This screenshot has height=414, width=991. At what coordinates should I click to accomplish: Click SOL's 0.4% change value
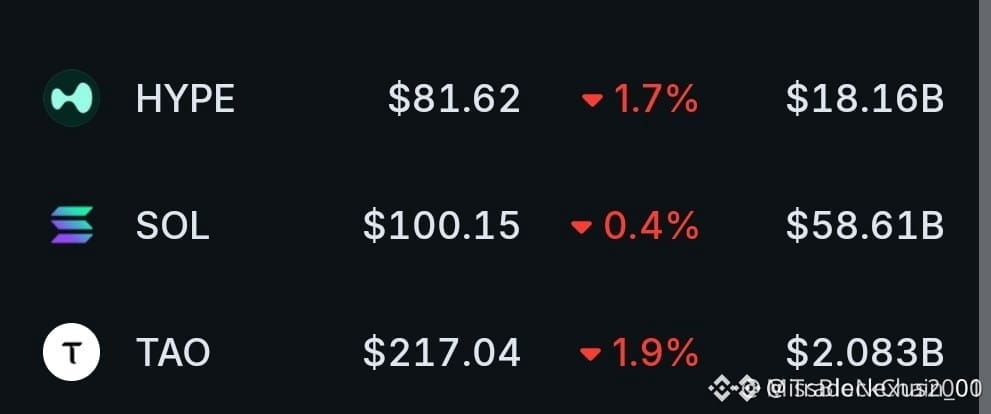point(650,226)
